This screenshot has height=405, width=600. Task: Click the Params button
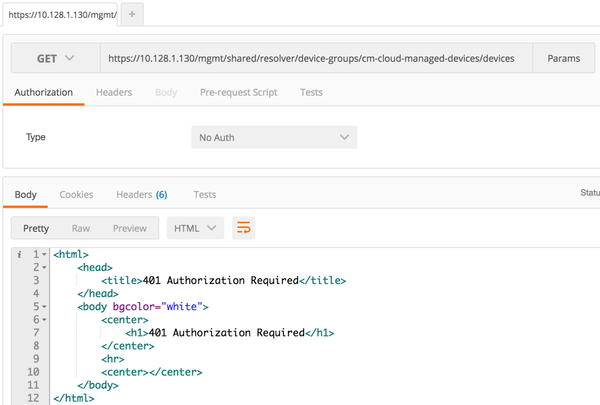pos(563,59)
